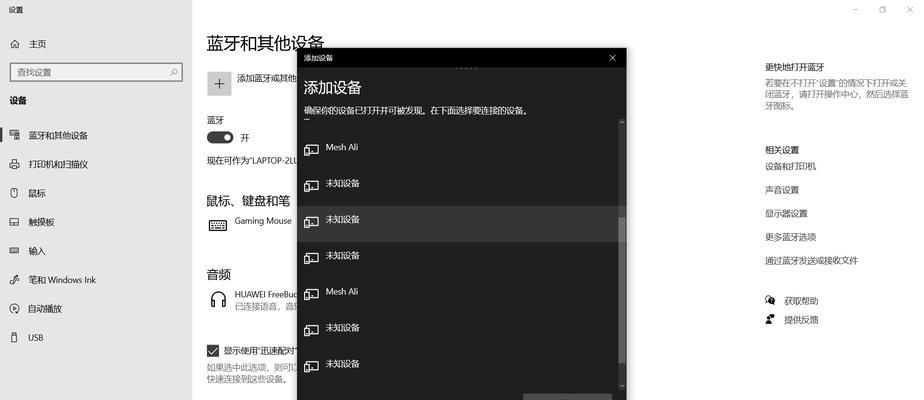924x400 pixels.
Task: Focus the 查找设置 search field
Action: pos(96,72)
